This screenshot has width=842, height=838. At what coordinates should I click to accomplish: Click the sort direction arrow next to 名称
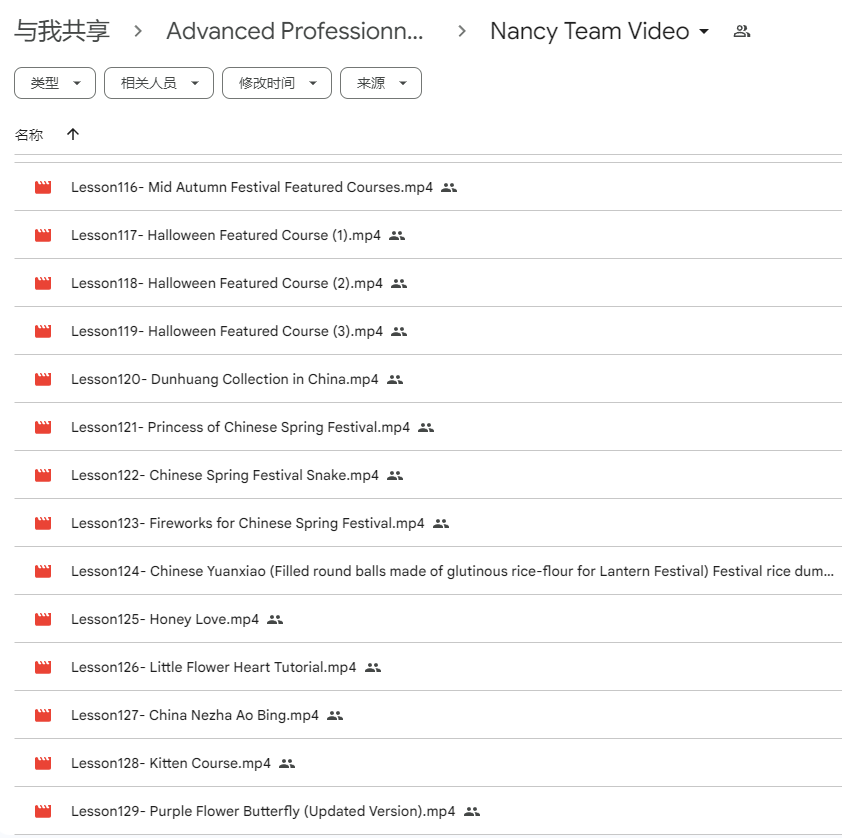(x=73, y=134)
